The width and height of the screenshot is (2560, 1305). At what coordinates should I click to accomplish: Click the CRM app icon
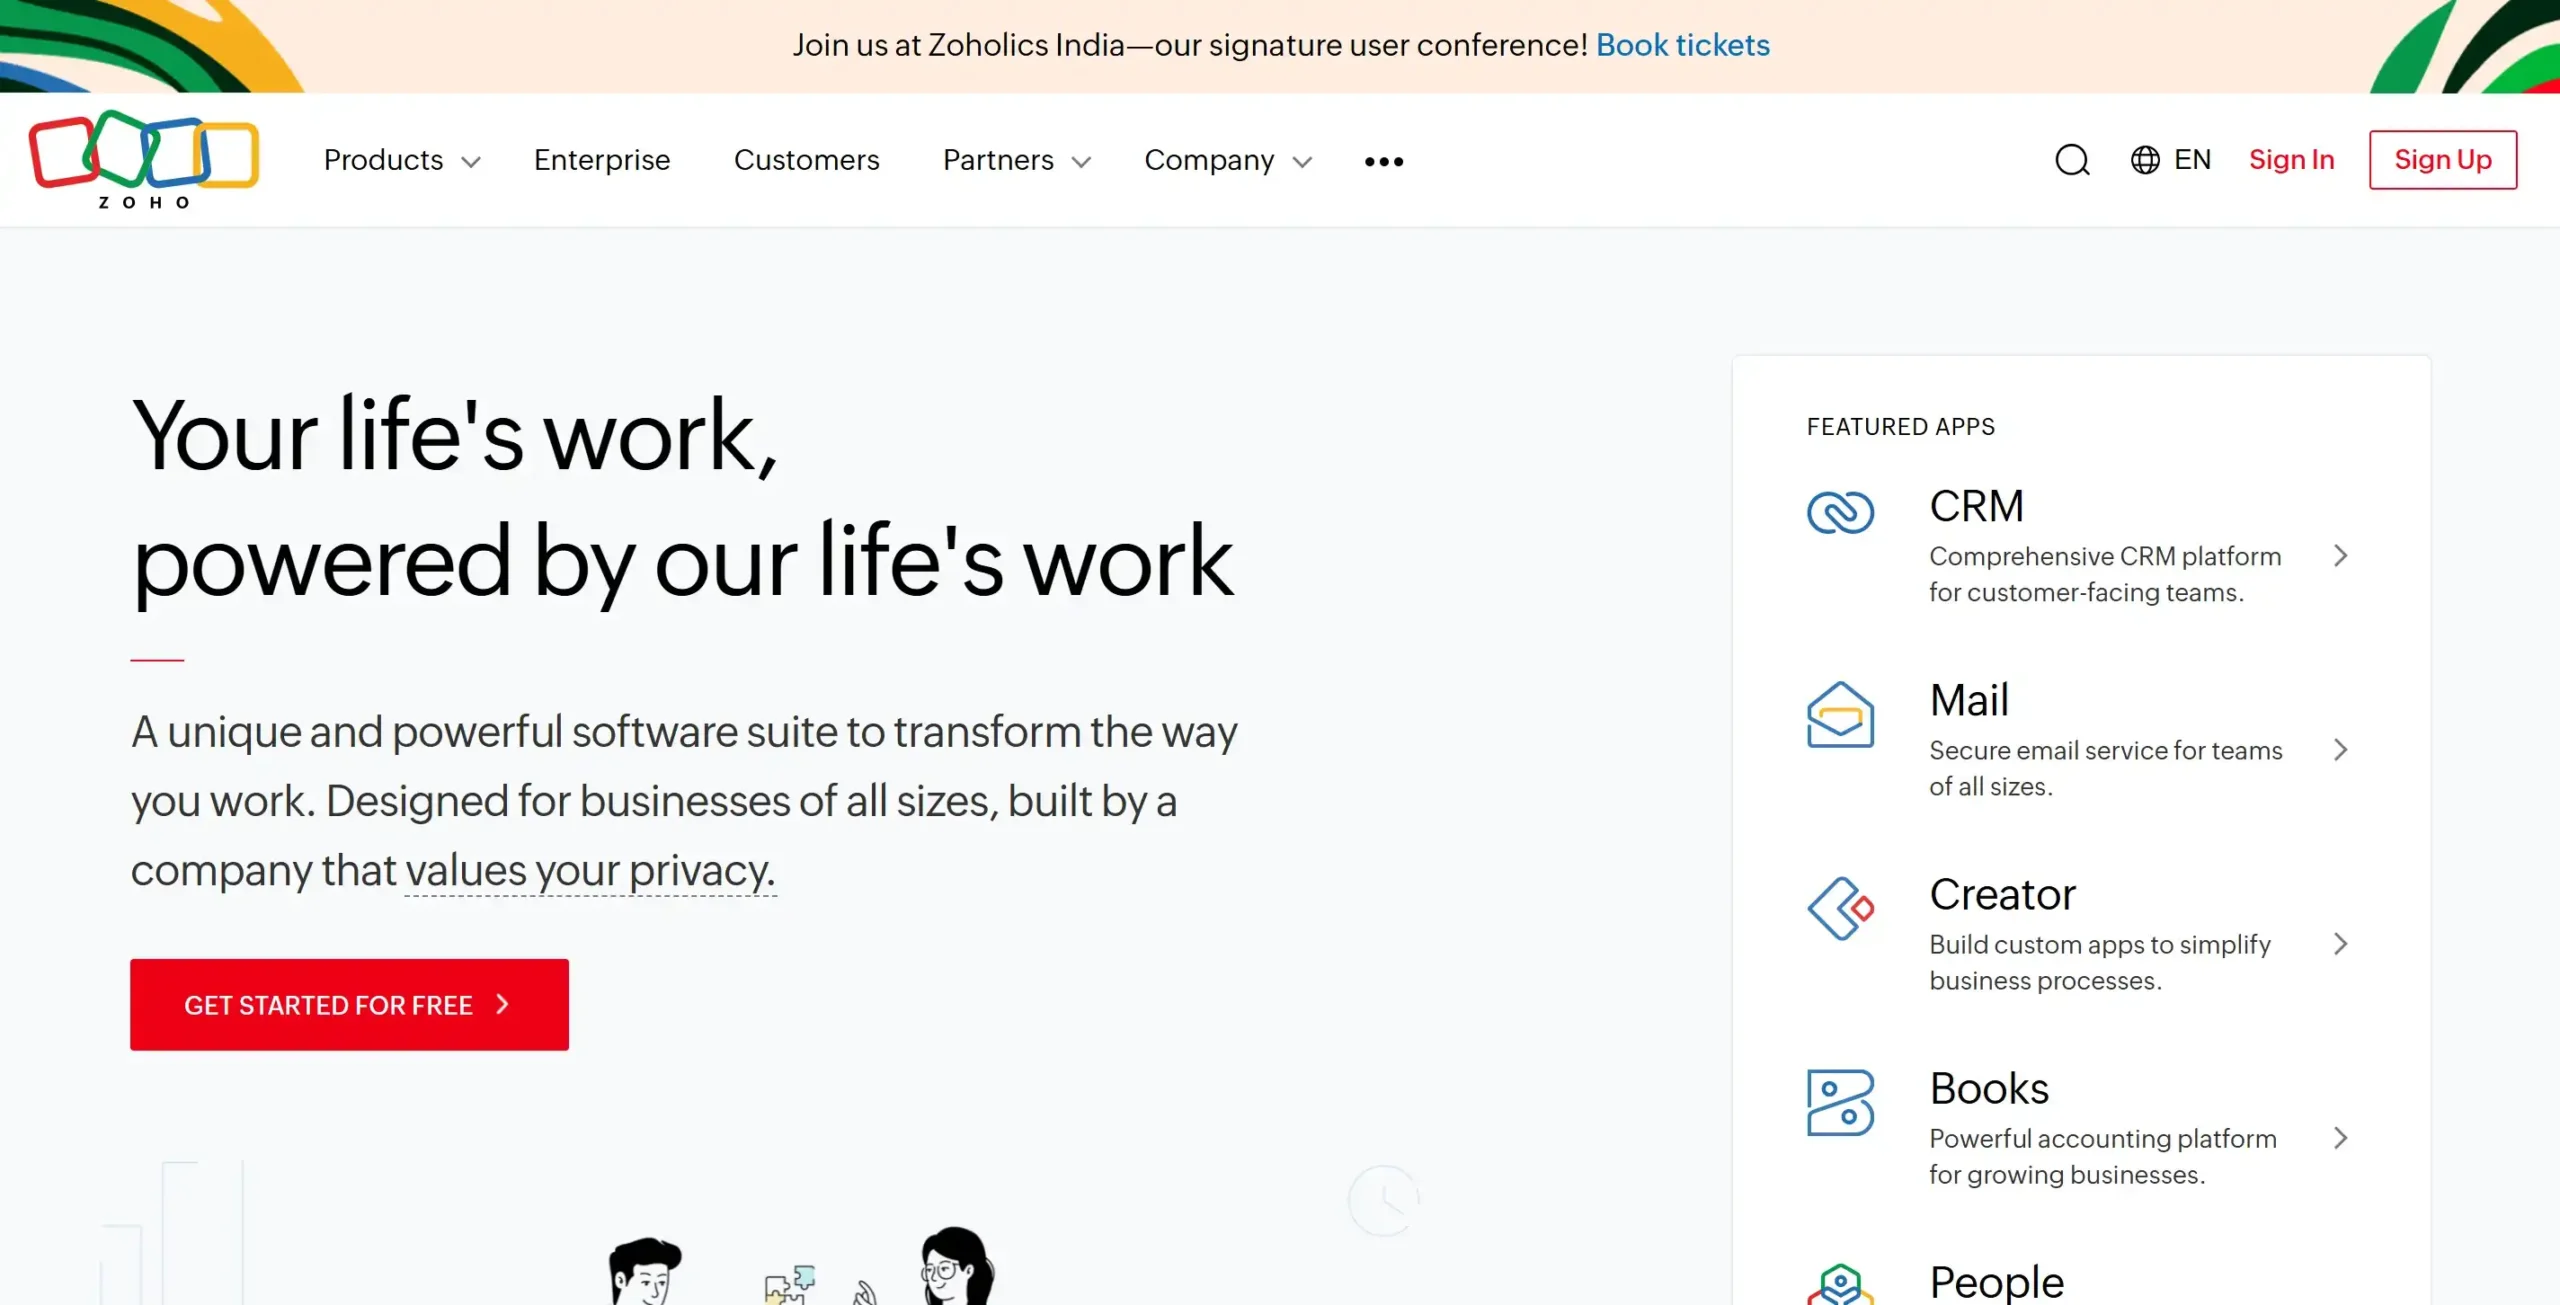1840,513
